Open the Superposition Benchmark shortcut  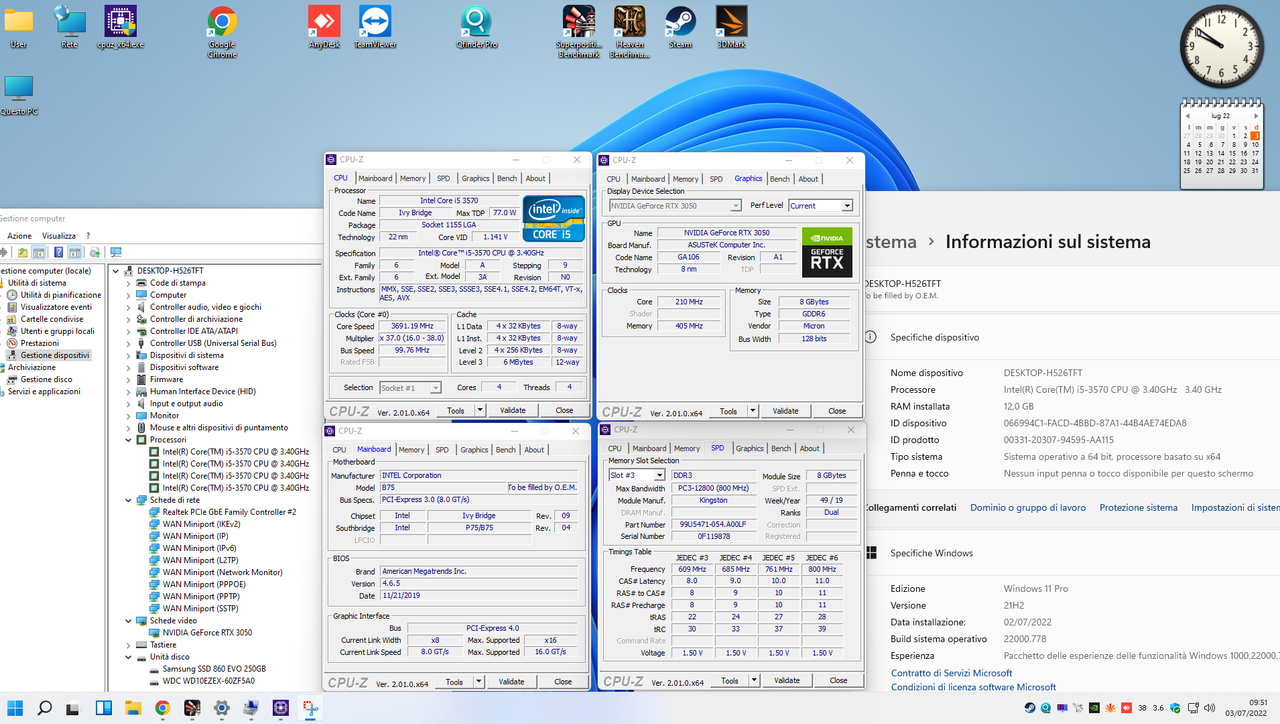pos(578,30)
